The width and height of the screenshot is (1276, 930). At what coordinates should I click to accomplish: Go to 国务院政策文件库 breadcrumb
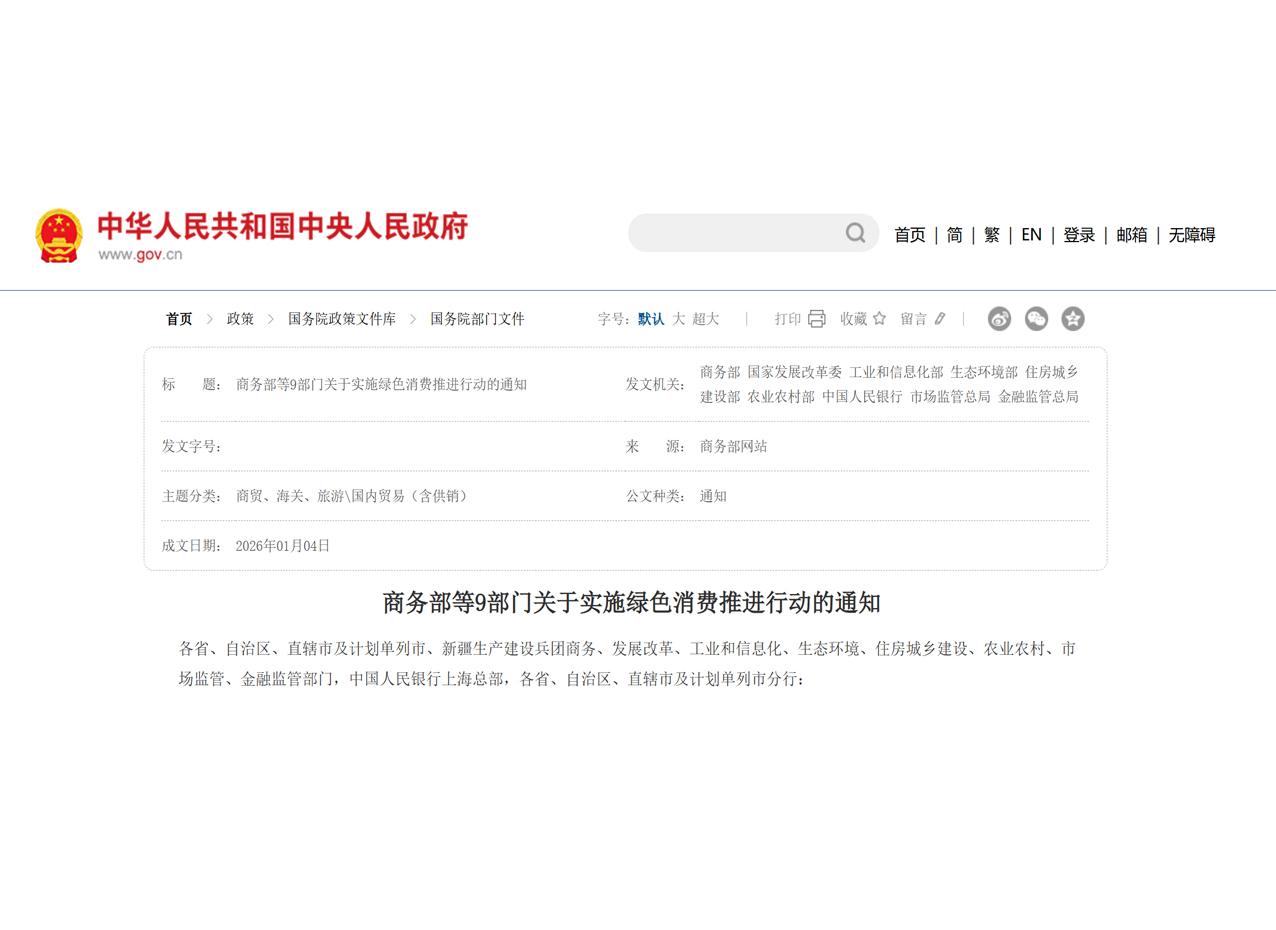tap(342, 319)
